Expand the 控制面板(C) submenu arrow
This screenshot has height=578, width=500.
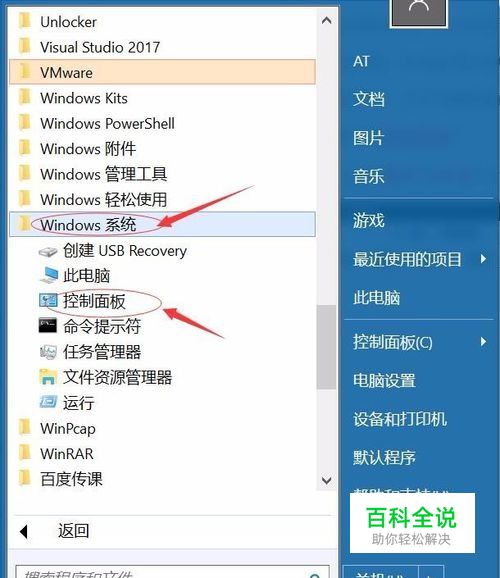(x=483, y=342)
